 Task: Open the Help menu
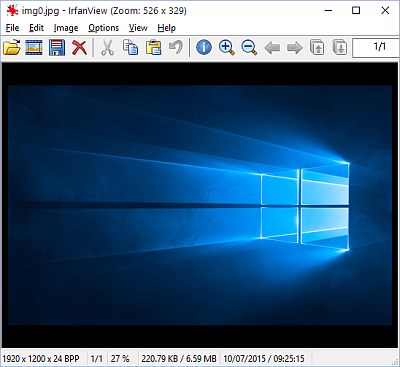166,28
